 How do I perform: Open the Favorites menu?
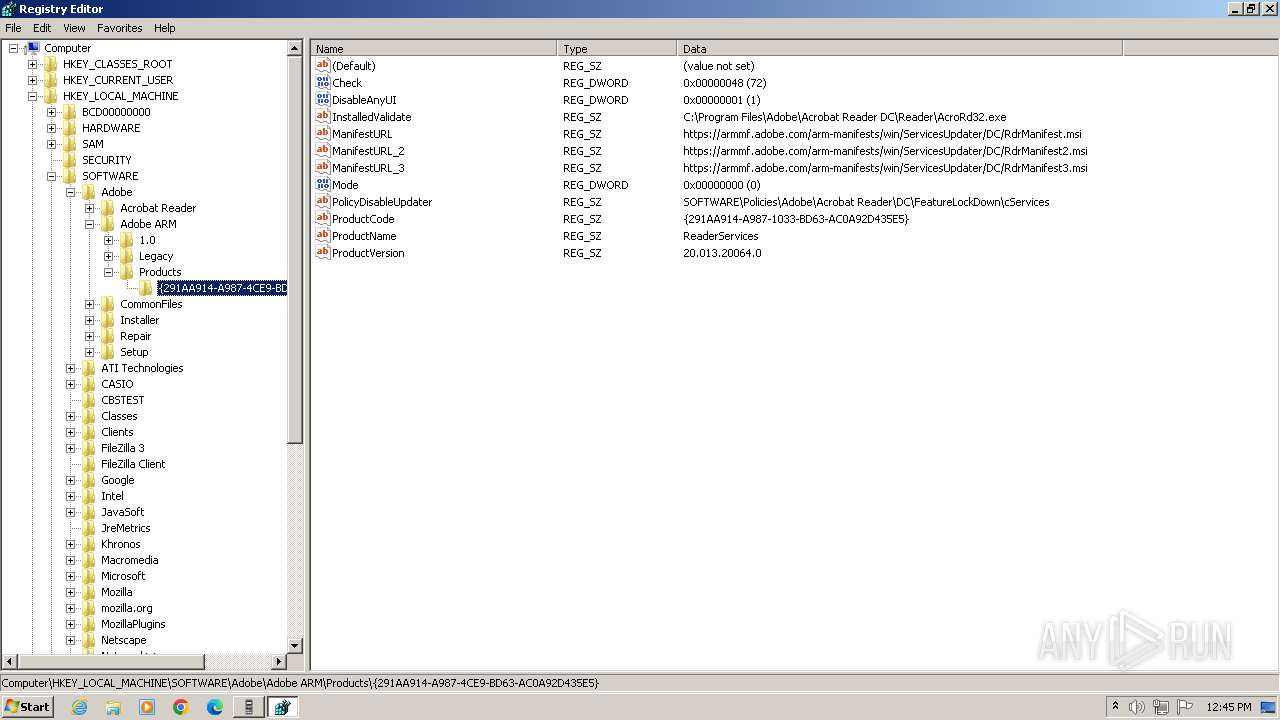[119, 28]
